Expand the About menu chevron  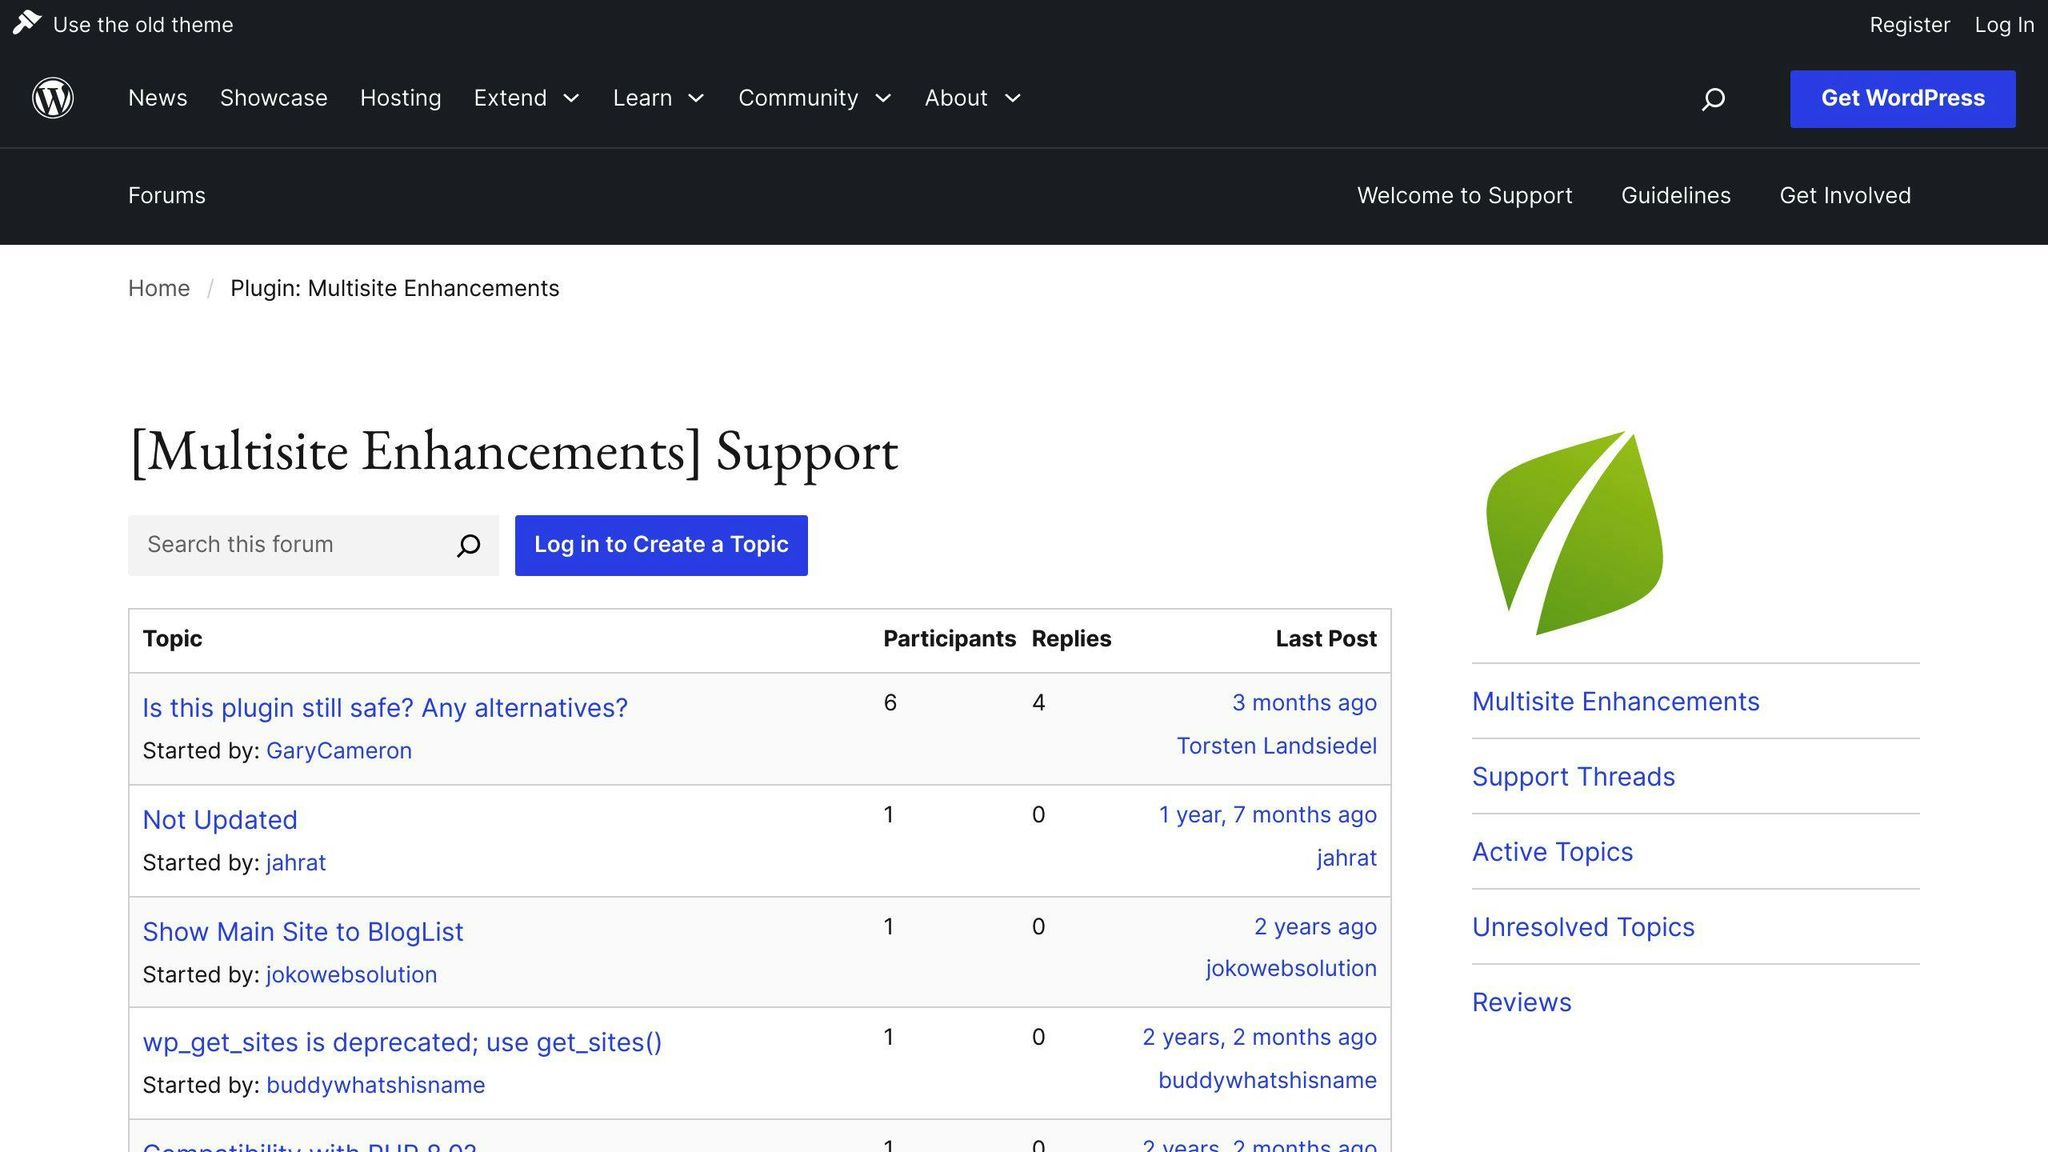[x=1013, y=98]
